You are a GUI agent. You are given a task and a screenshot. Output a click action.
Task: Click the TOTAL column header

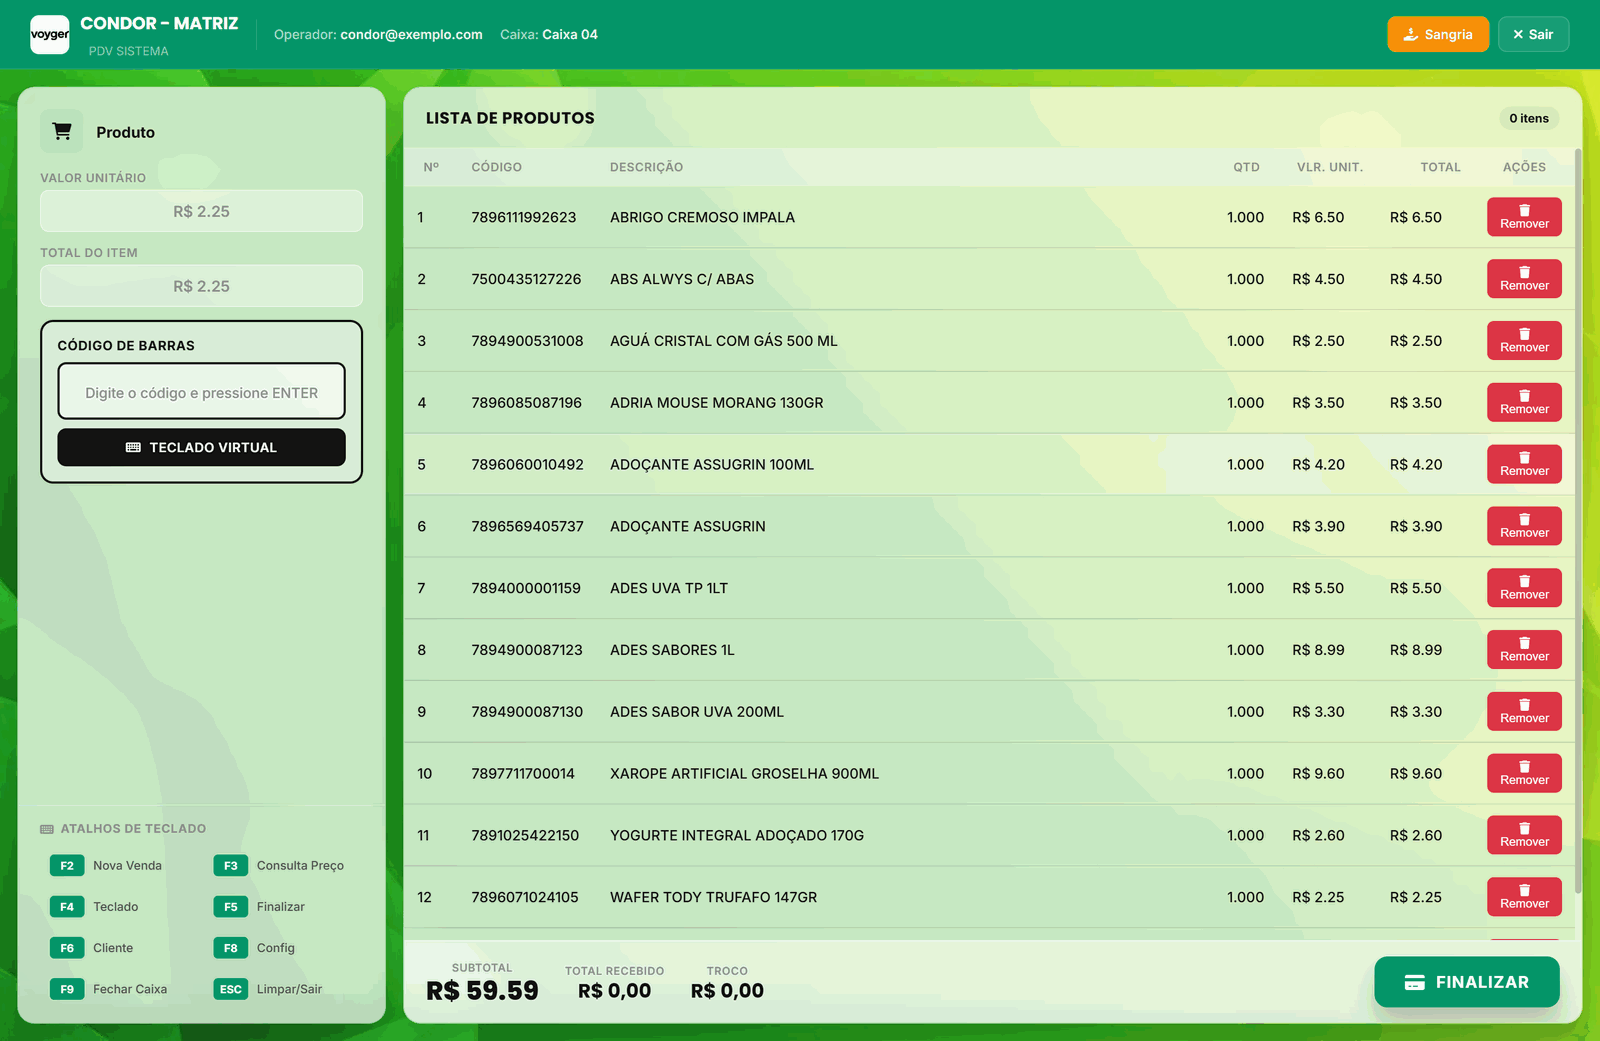pos(1440,167)
